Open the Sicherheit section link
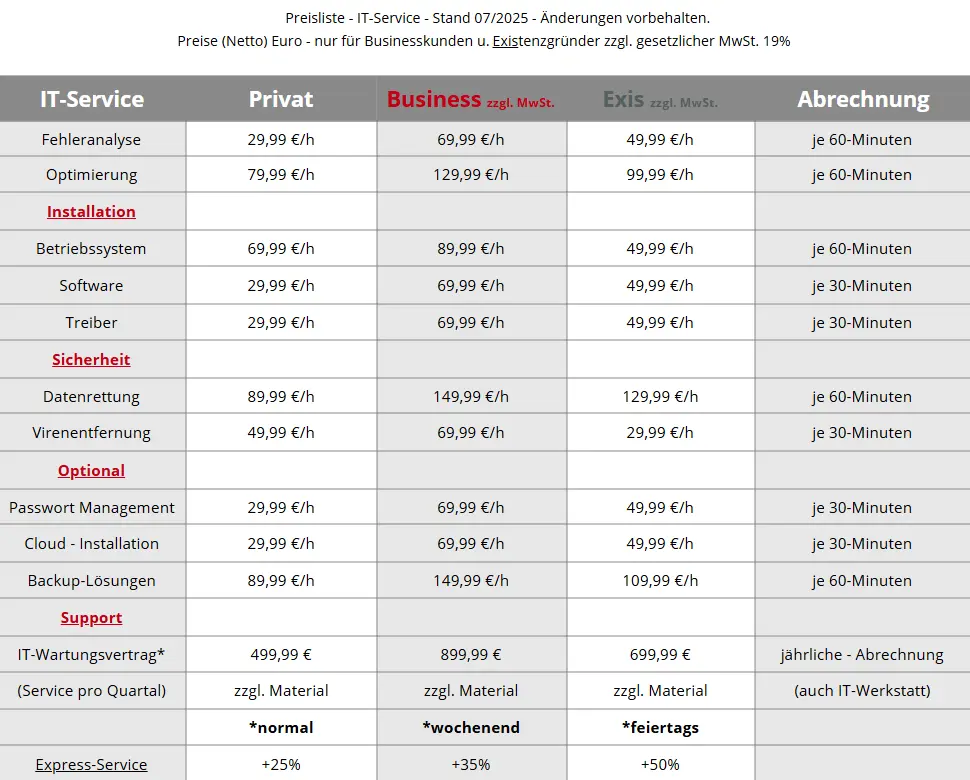Screen dimensions: 970x780 91,359
